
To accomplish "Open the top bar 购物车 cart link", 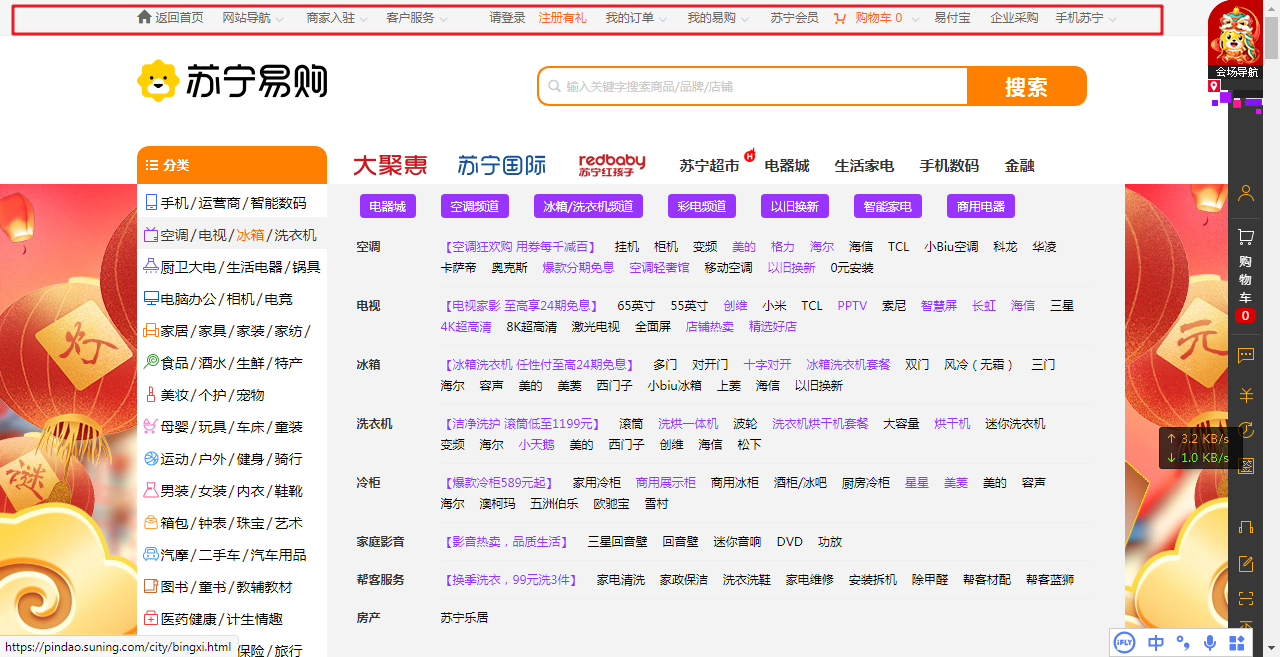I will [868, 18].
